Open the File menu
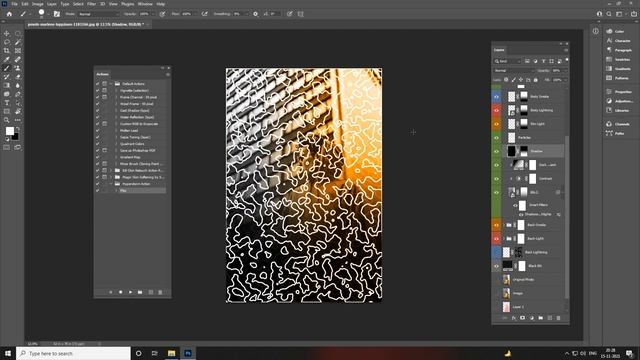 click(14, 4)
